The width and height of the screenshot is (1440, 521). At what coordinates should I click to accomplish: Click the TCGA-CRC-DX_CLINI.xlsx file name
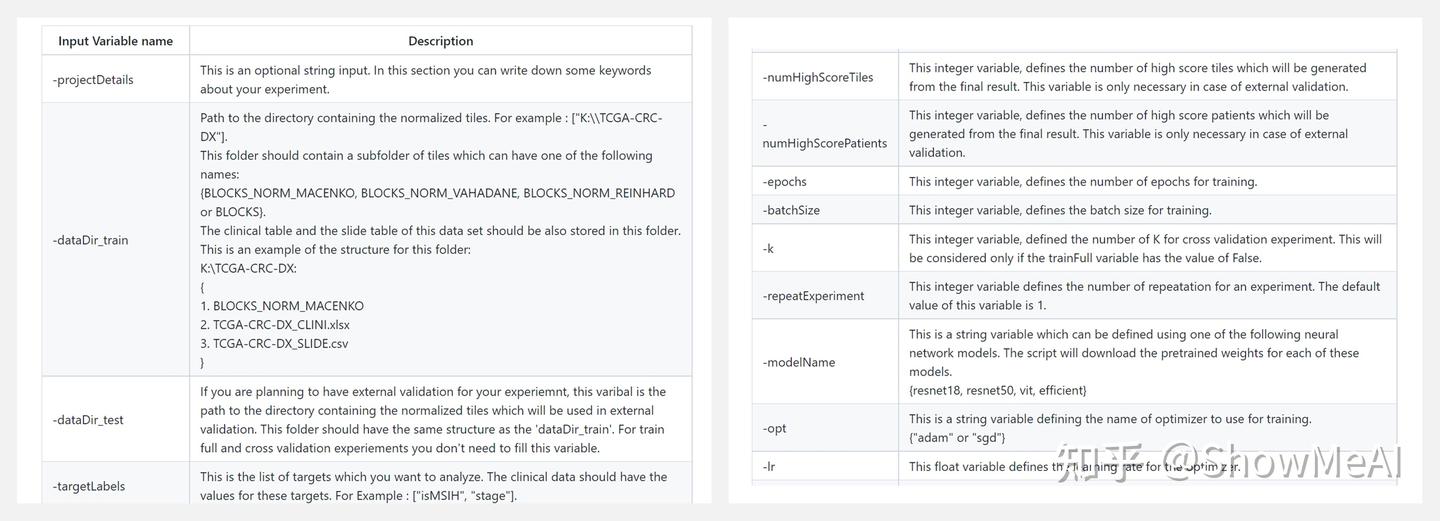point(281,325)
